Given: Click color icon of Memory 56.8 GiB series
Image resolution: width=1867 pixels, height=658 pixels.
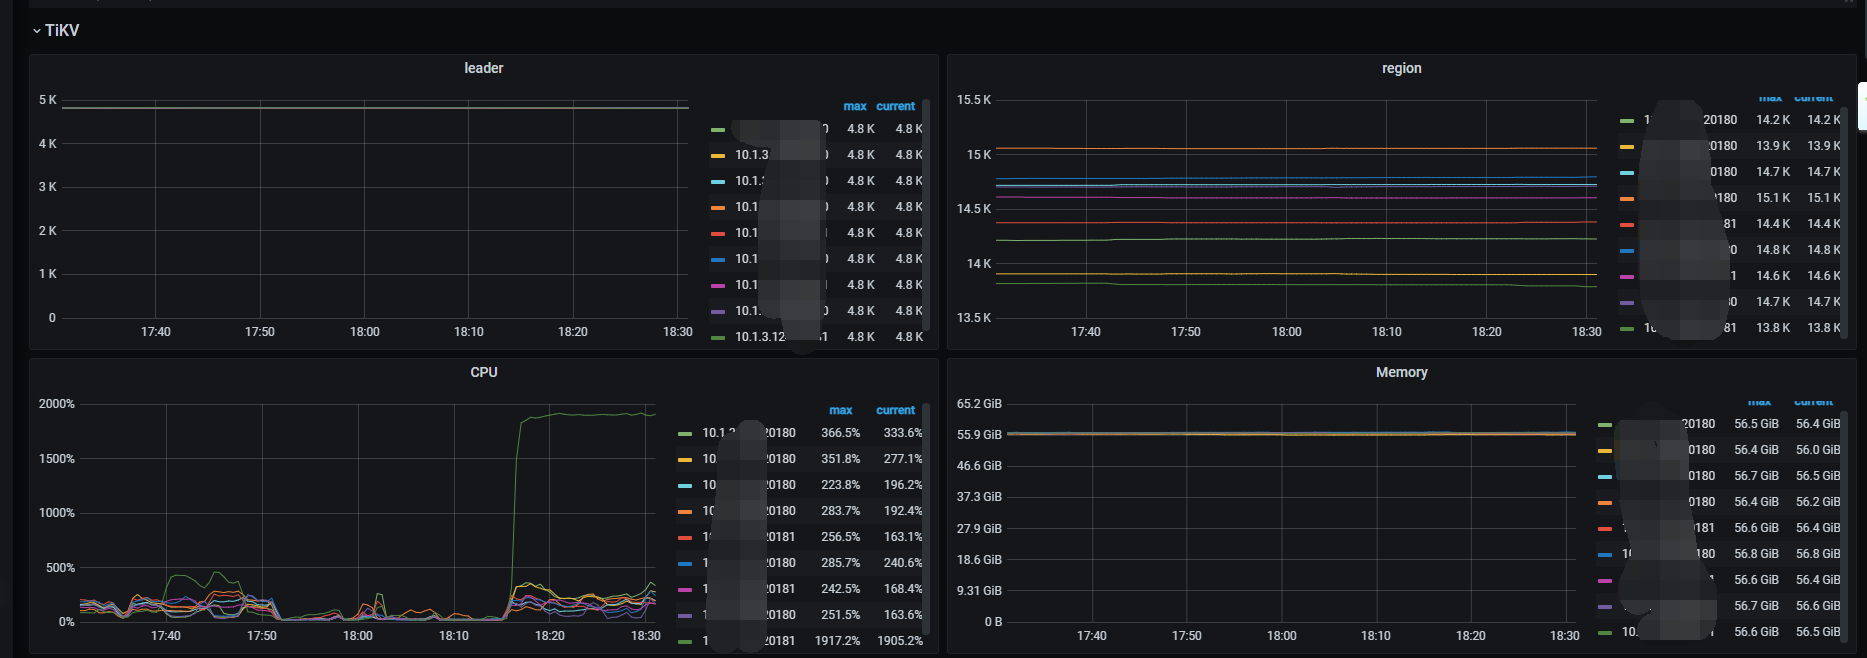Looking at the screenshot, I should pos(1604,554).
